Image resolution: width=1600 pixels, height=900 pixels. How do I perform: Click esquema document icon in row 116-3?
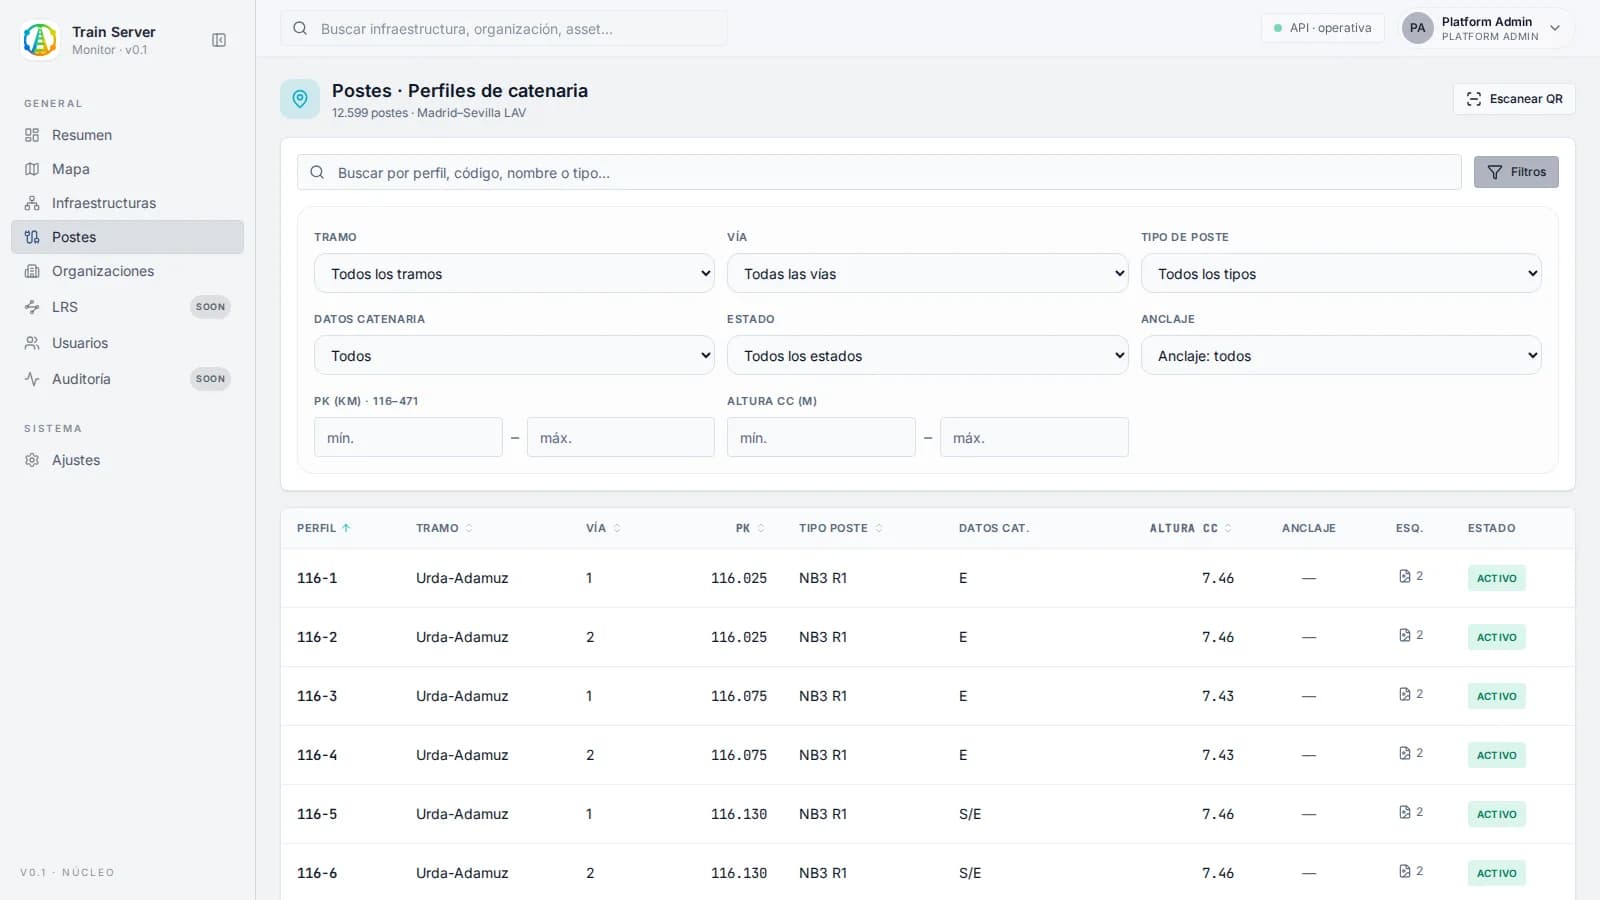tap(1405, 694)
